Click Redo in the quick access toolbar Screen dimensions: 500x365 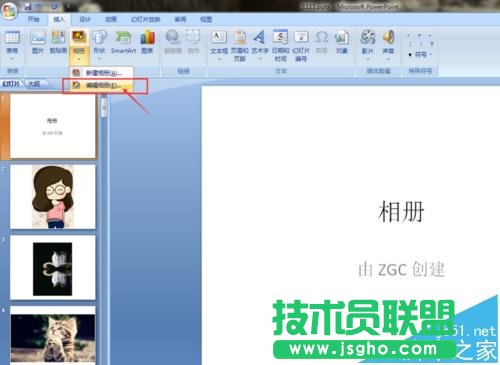[55, 6]
